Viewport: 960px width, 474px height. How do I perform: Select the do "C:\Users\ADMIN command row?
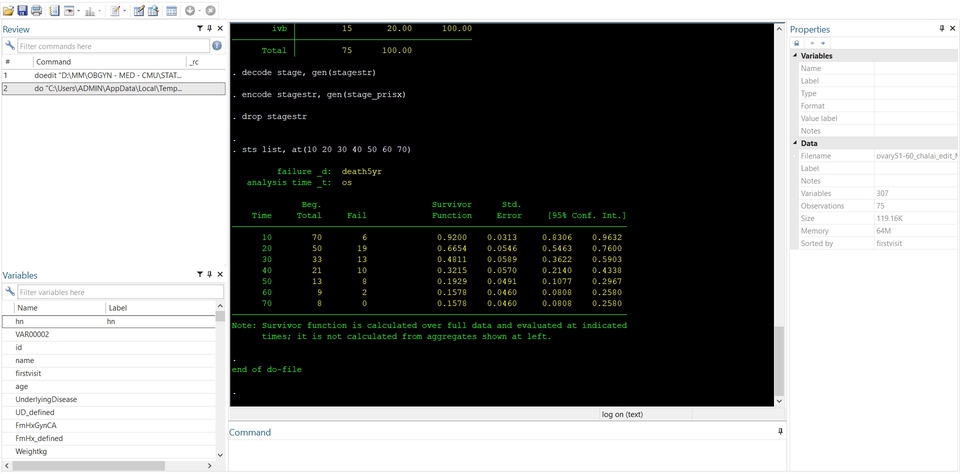pyautogui.click(x=113, y=88)
